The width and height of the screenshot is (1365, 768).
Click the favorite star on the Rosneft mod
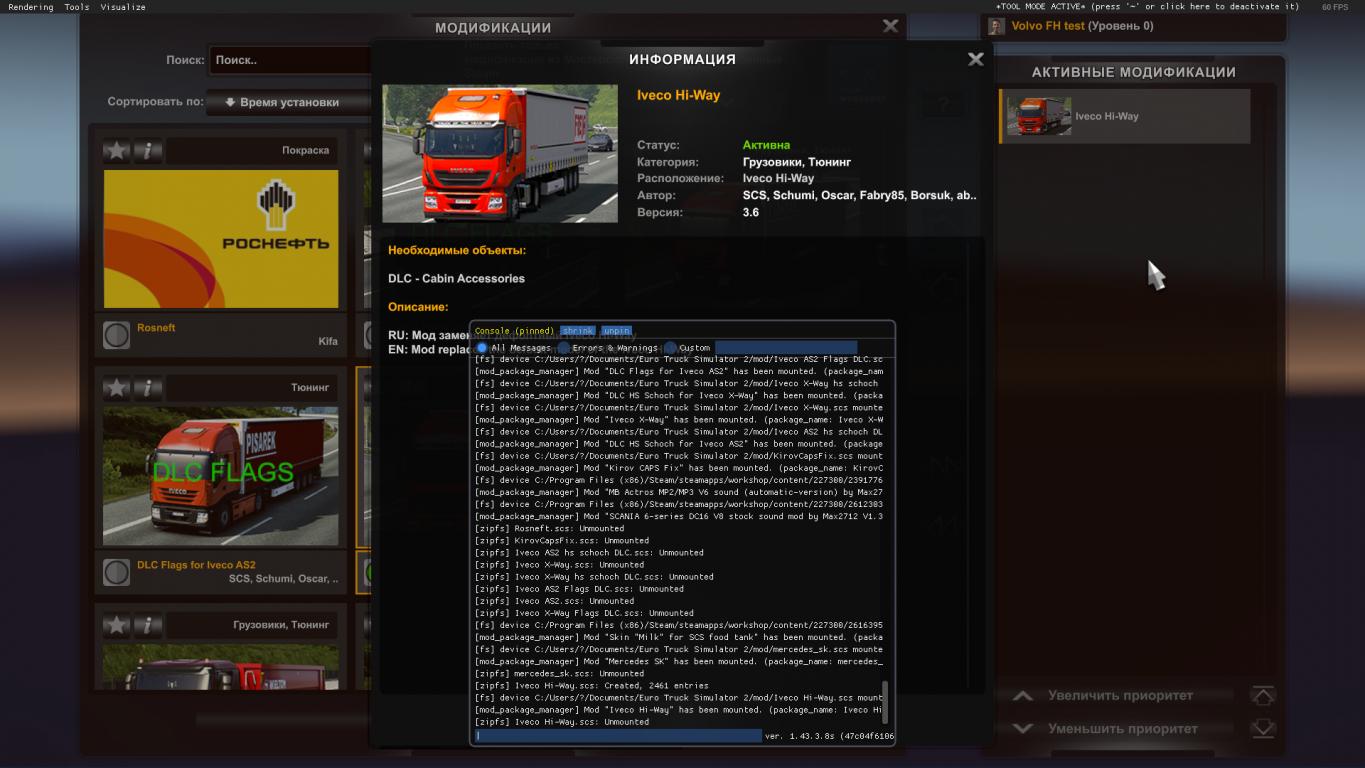point(117,151)
